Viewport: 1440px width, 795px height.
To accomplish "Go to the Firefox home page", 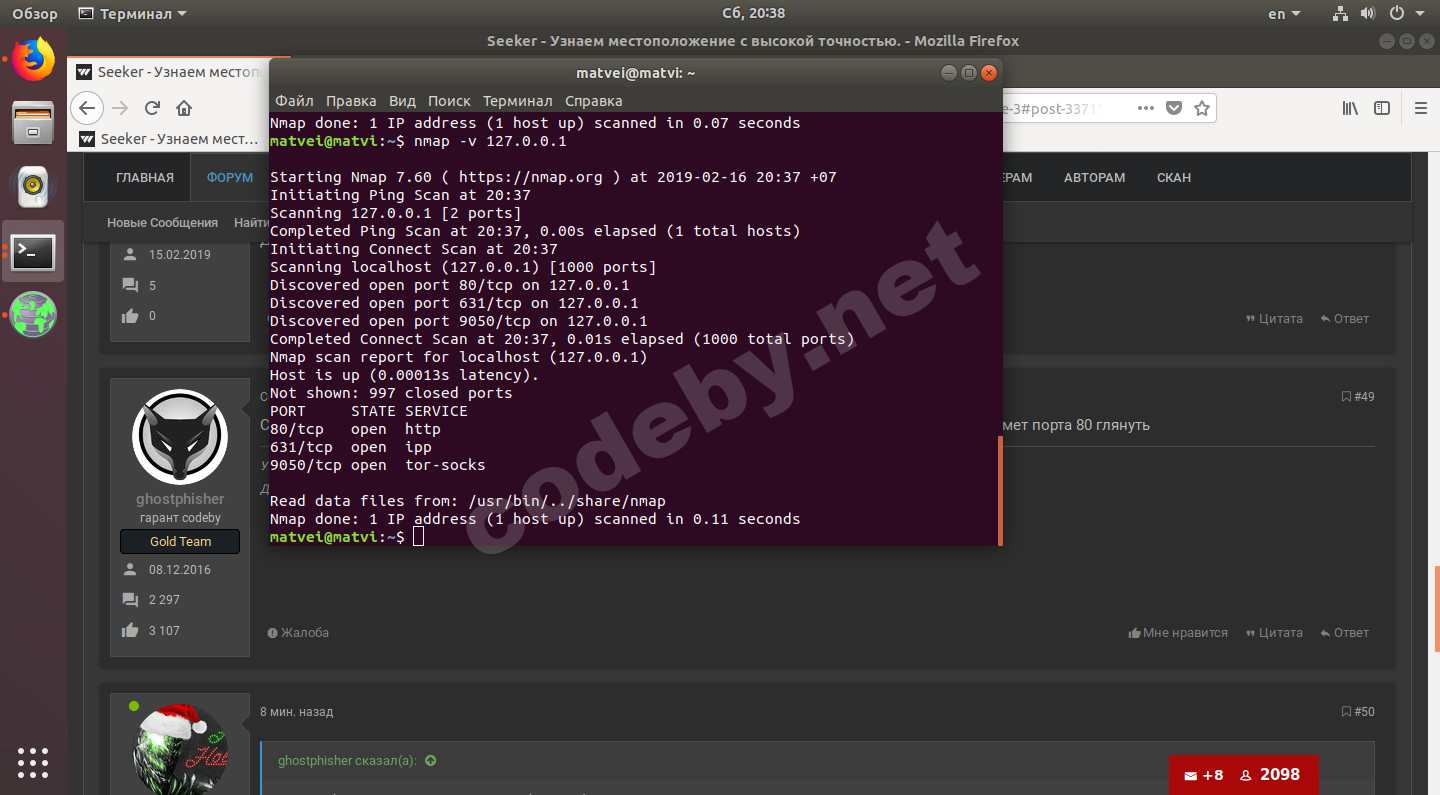I will pos(184,108).
